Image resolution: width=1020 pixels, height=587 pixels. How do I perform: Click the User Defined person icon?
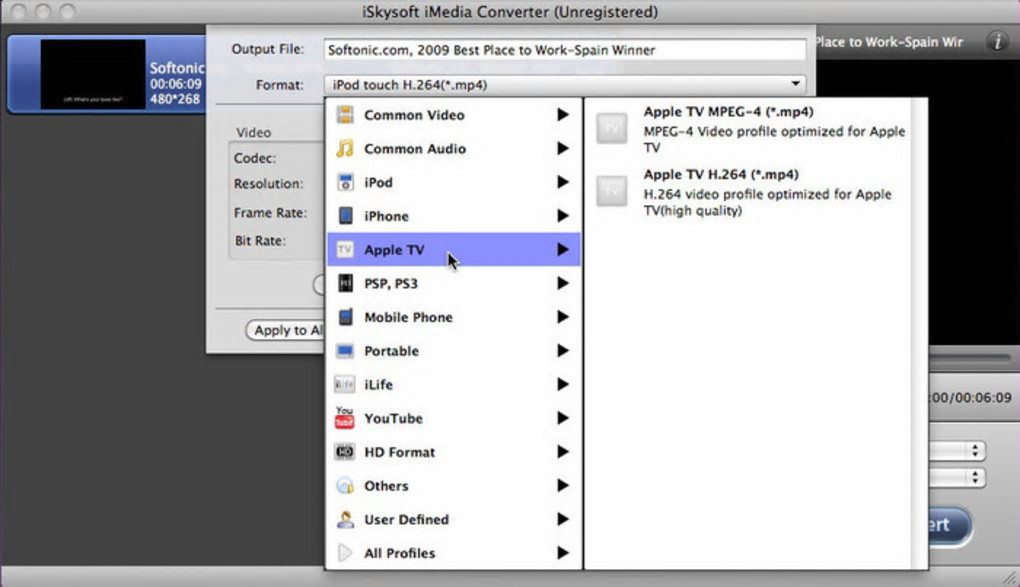(345, 519)
